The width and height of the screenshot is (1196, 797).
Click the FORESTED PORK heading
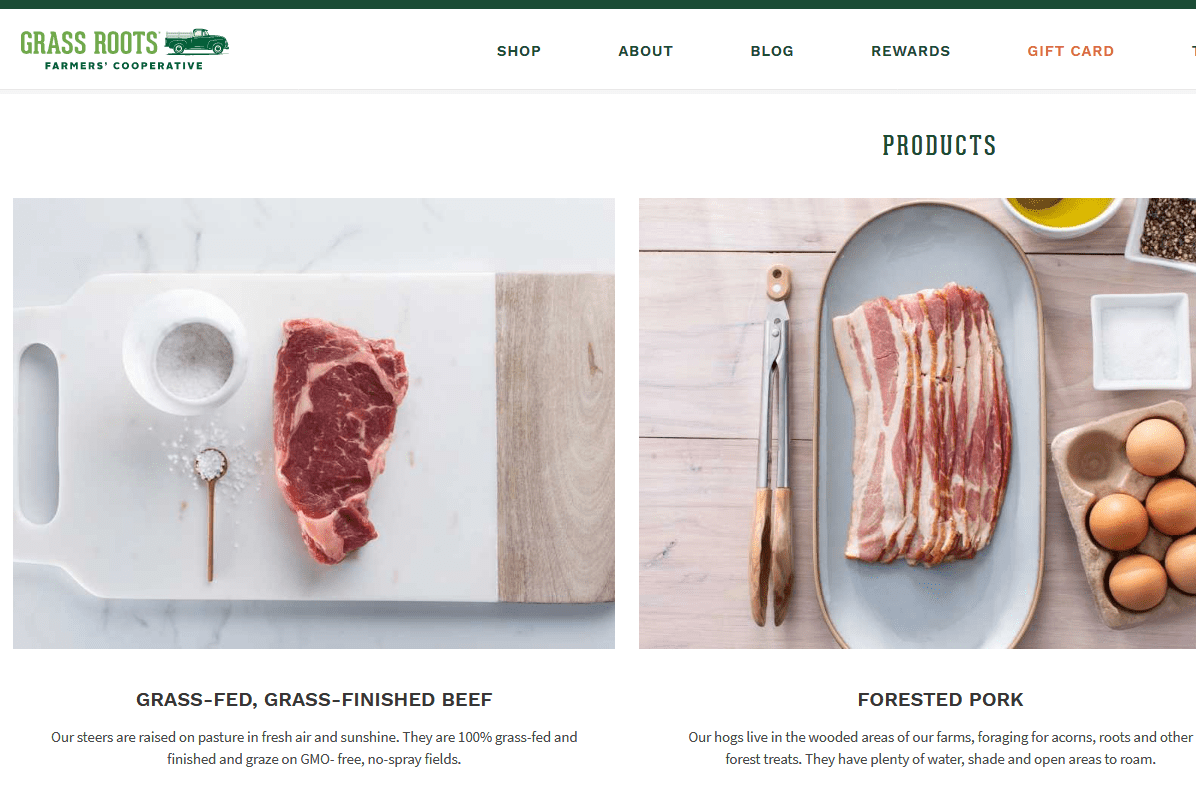[x=939, y=700]
